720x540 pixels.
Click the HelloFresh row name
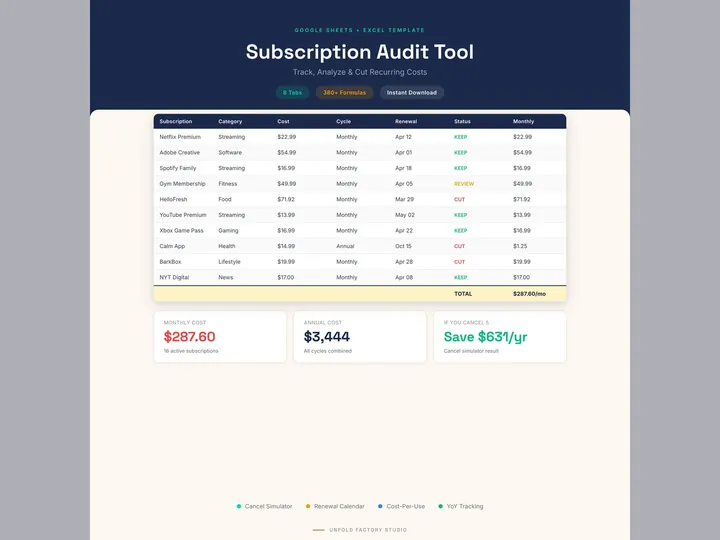[x=173, y=199]
